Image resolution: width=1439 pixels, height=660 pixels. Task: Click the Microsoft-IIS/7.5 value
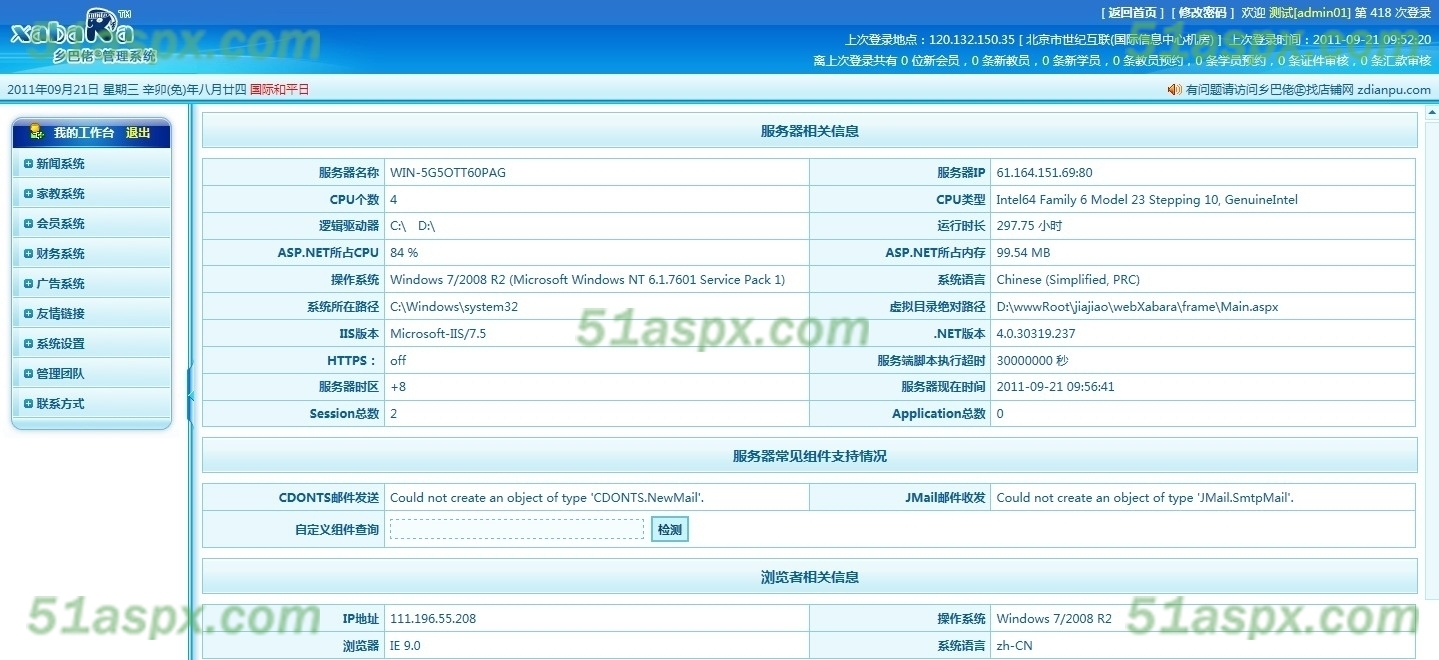[x=438, y=334]
